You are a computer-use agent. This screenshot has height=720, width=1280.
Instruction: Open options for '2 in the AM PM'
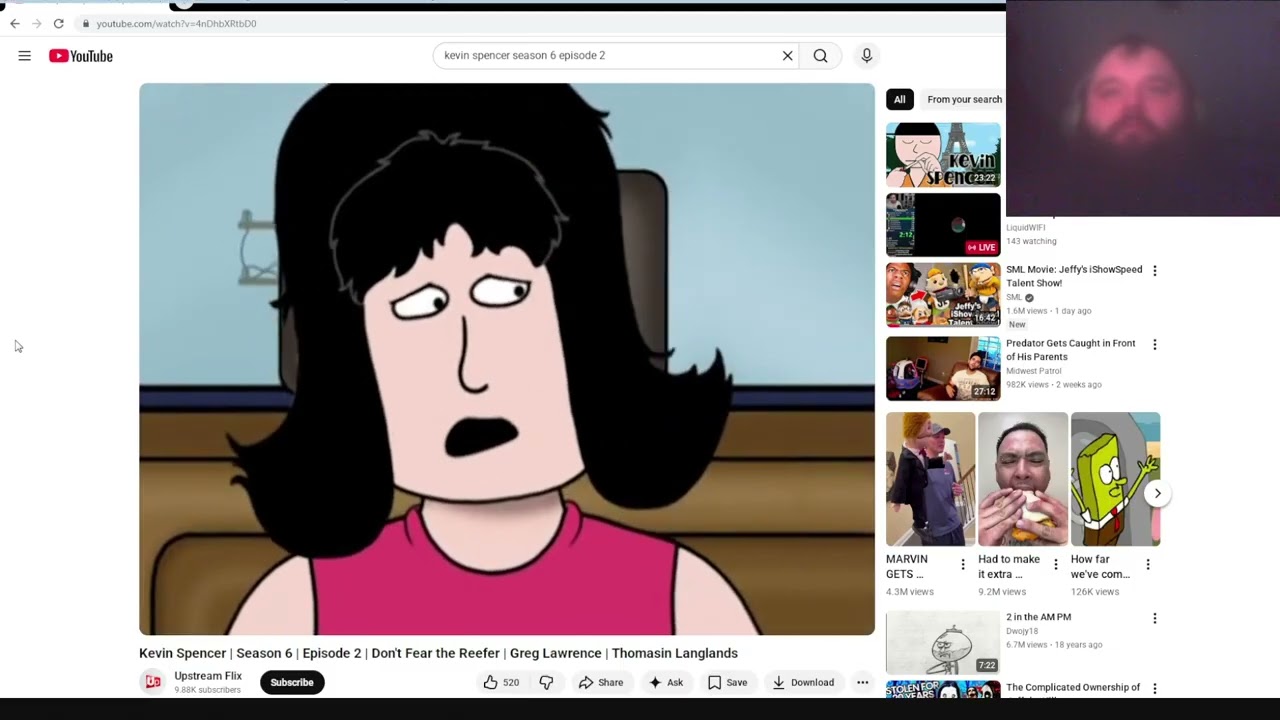click(x=1155, y=619)
